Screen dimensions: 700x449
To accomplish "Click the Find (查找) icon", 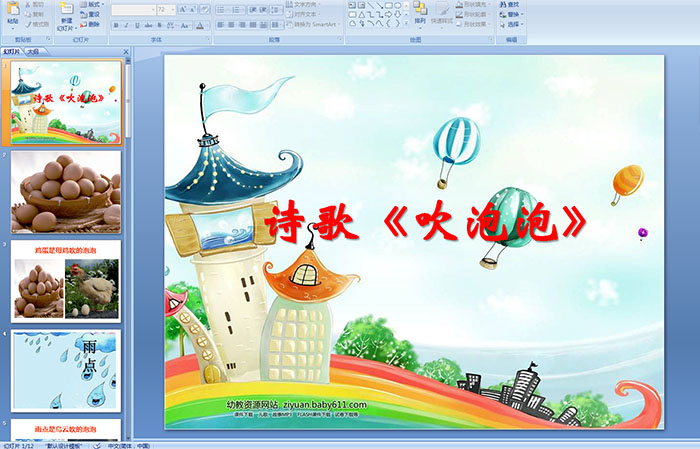I will [x=512, y=4].
